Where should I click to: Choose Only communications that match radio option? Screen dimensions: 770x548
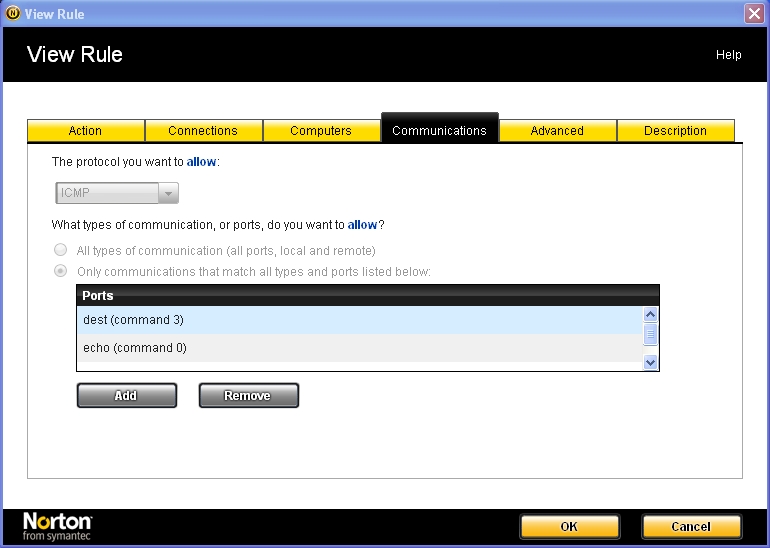[60, 271]
